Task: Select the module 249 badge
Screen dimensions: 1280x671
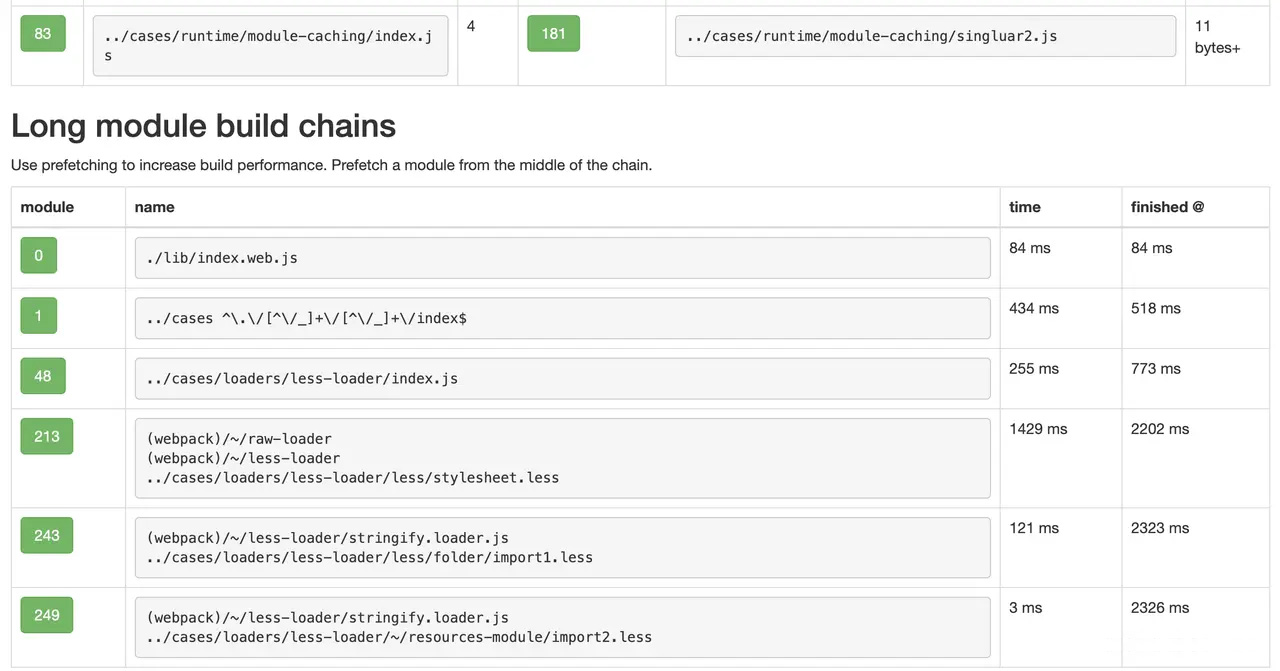Action: pos(46,615)
